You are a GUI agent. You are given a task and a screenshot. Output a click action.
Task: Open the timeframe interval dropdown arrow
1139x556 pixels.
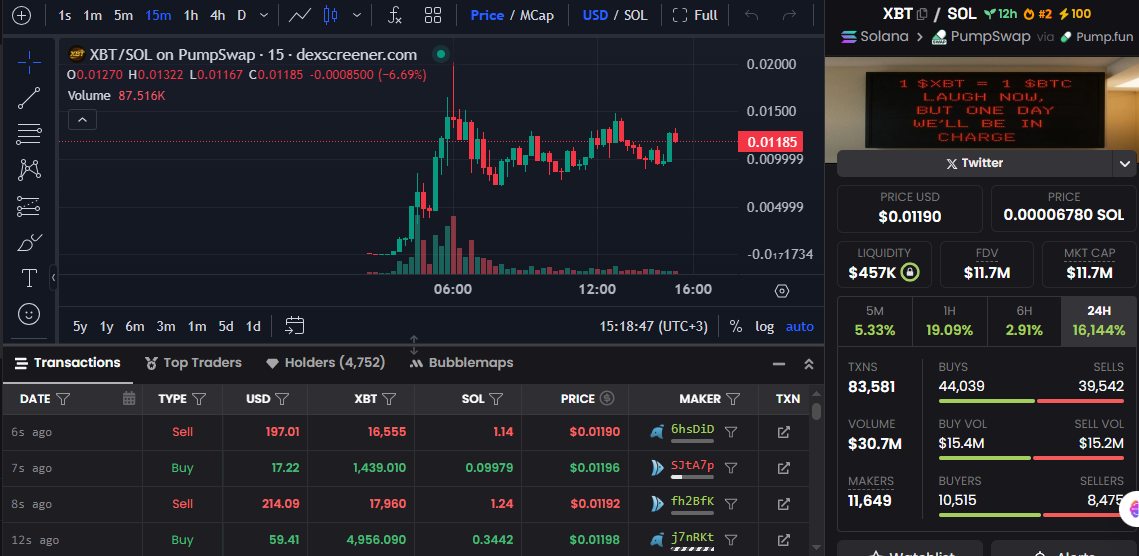click(263, 15)
